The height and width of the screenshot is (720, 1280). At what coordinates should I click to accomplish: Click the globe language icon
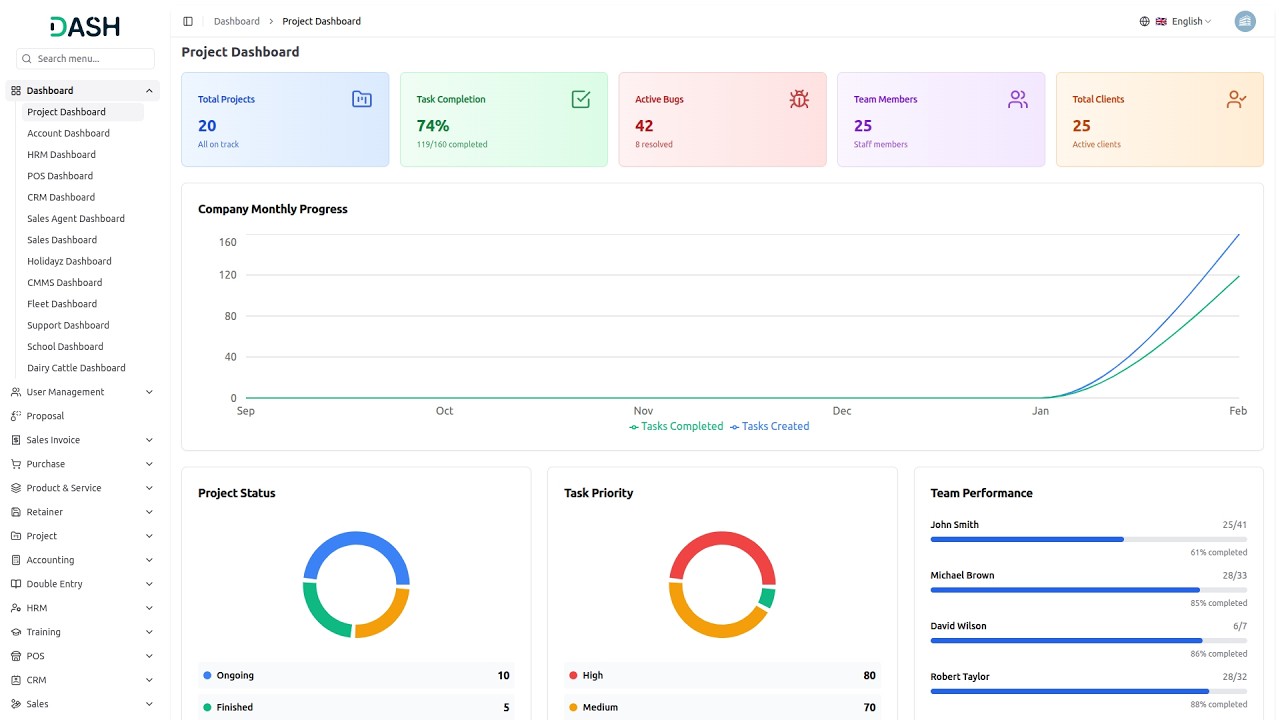[x=1145, y=21]
